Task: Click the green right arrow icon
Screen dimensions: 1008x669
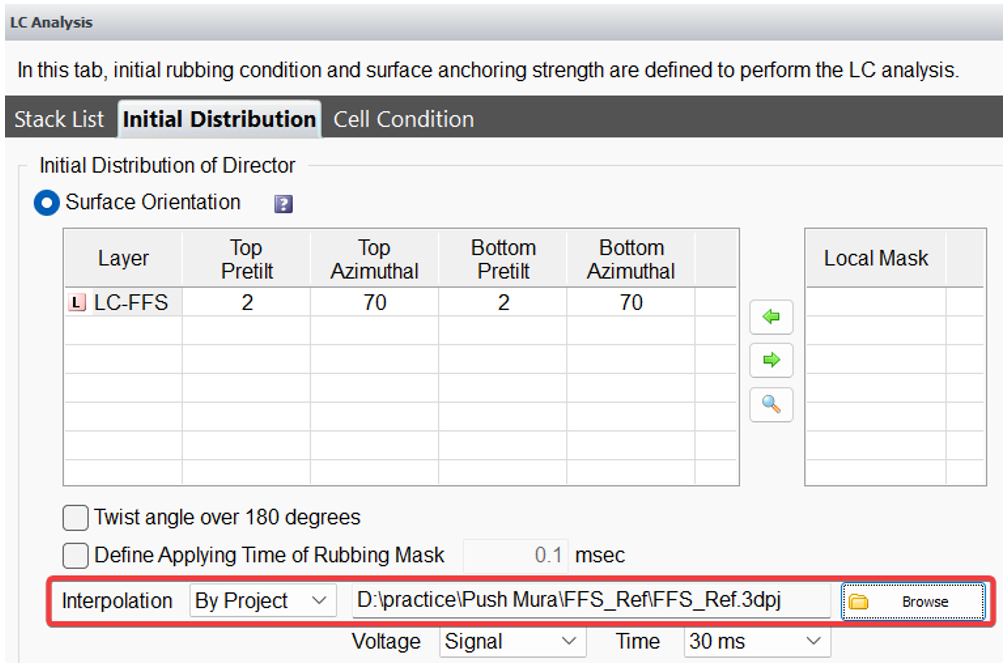Action: pos(771,360)
